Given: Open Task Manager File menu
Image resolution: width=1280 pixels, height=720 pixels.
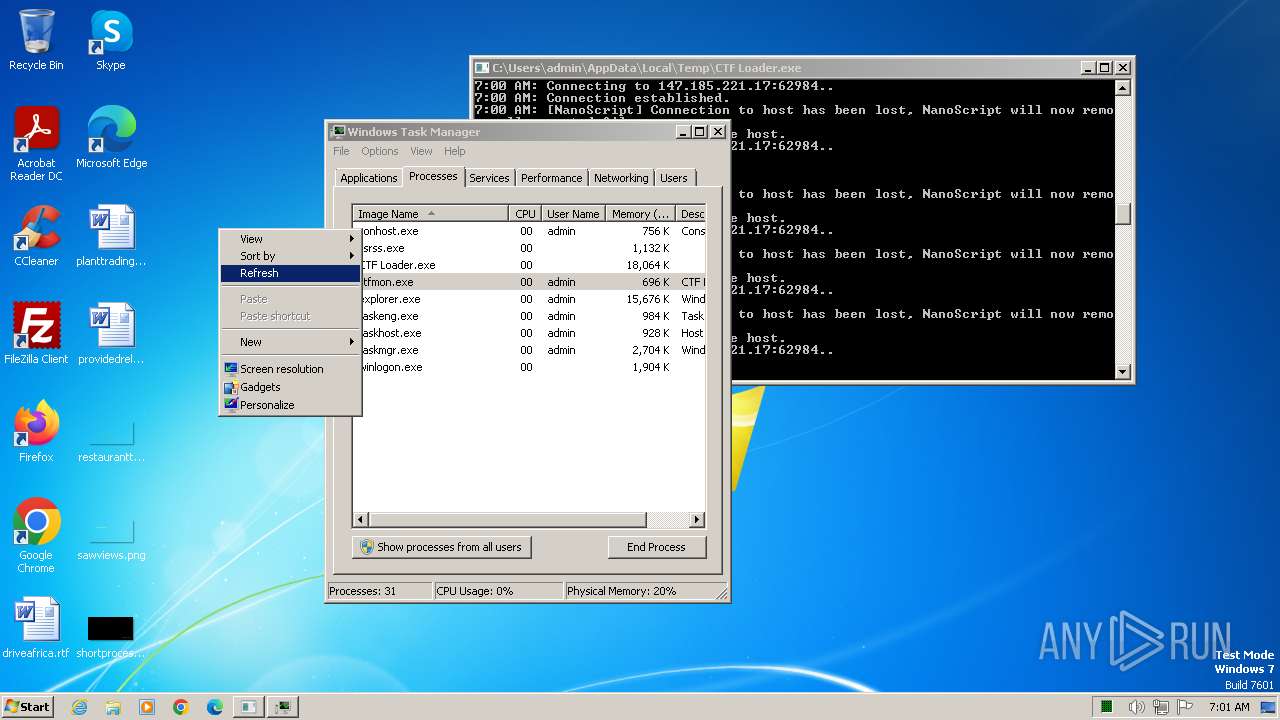Looking at the screenshot, I should point(341,151).
